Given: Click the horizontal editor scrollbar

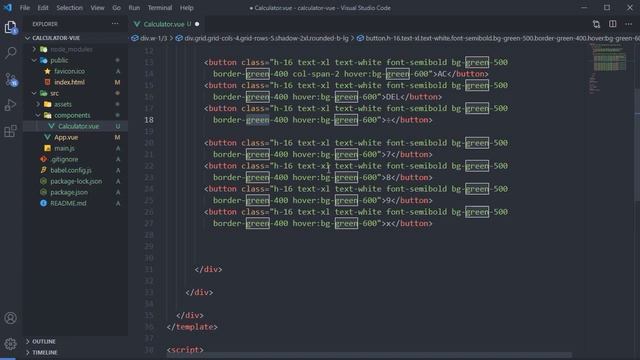Looking at the screenshot, I should pyautogui.click(x=369, y=355).
